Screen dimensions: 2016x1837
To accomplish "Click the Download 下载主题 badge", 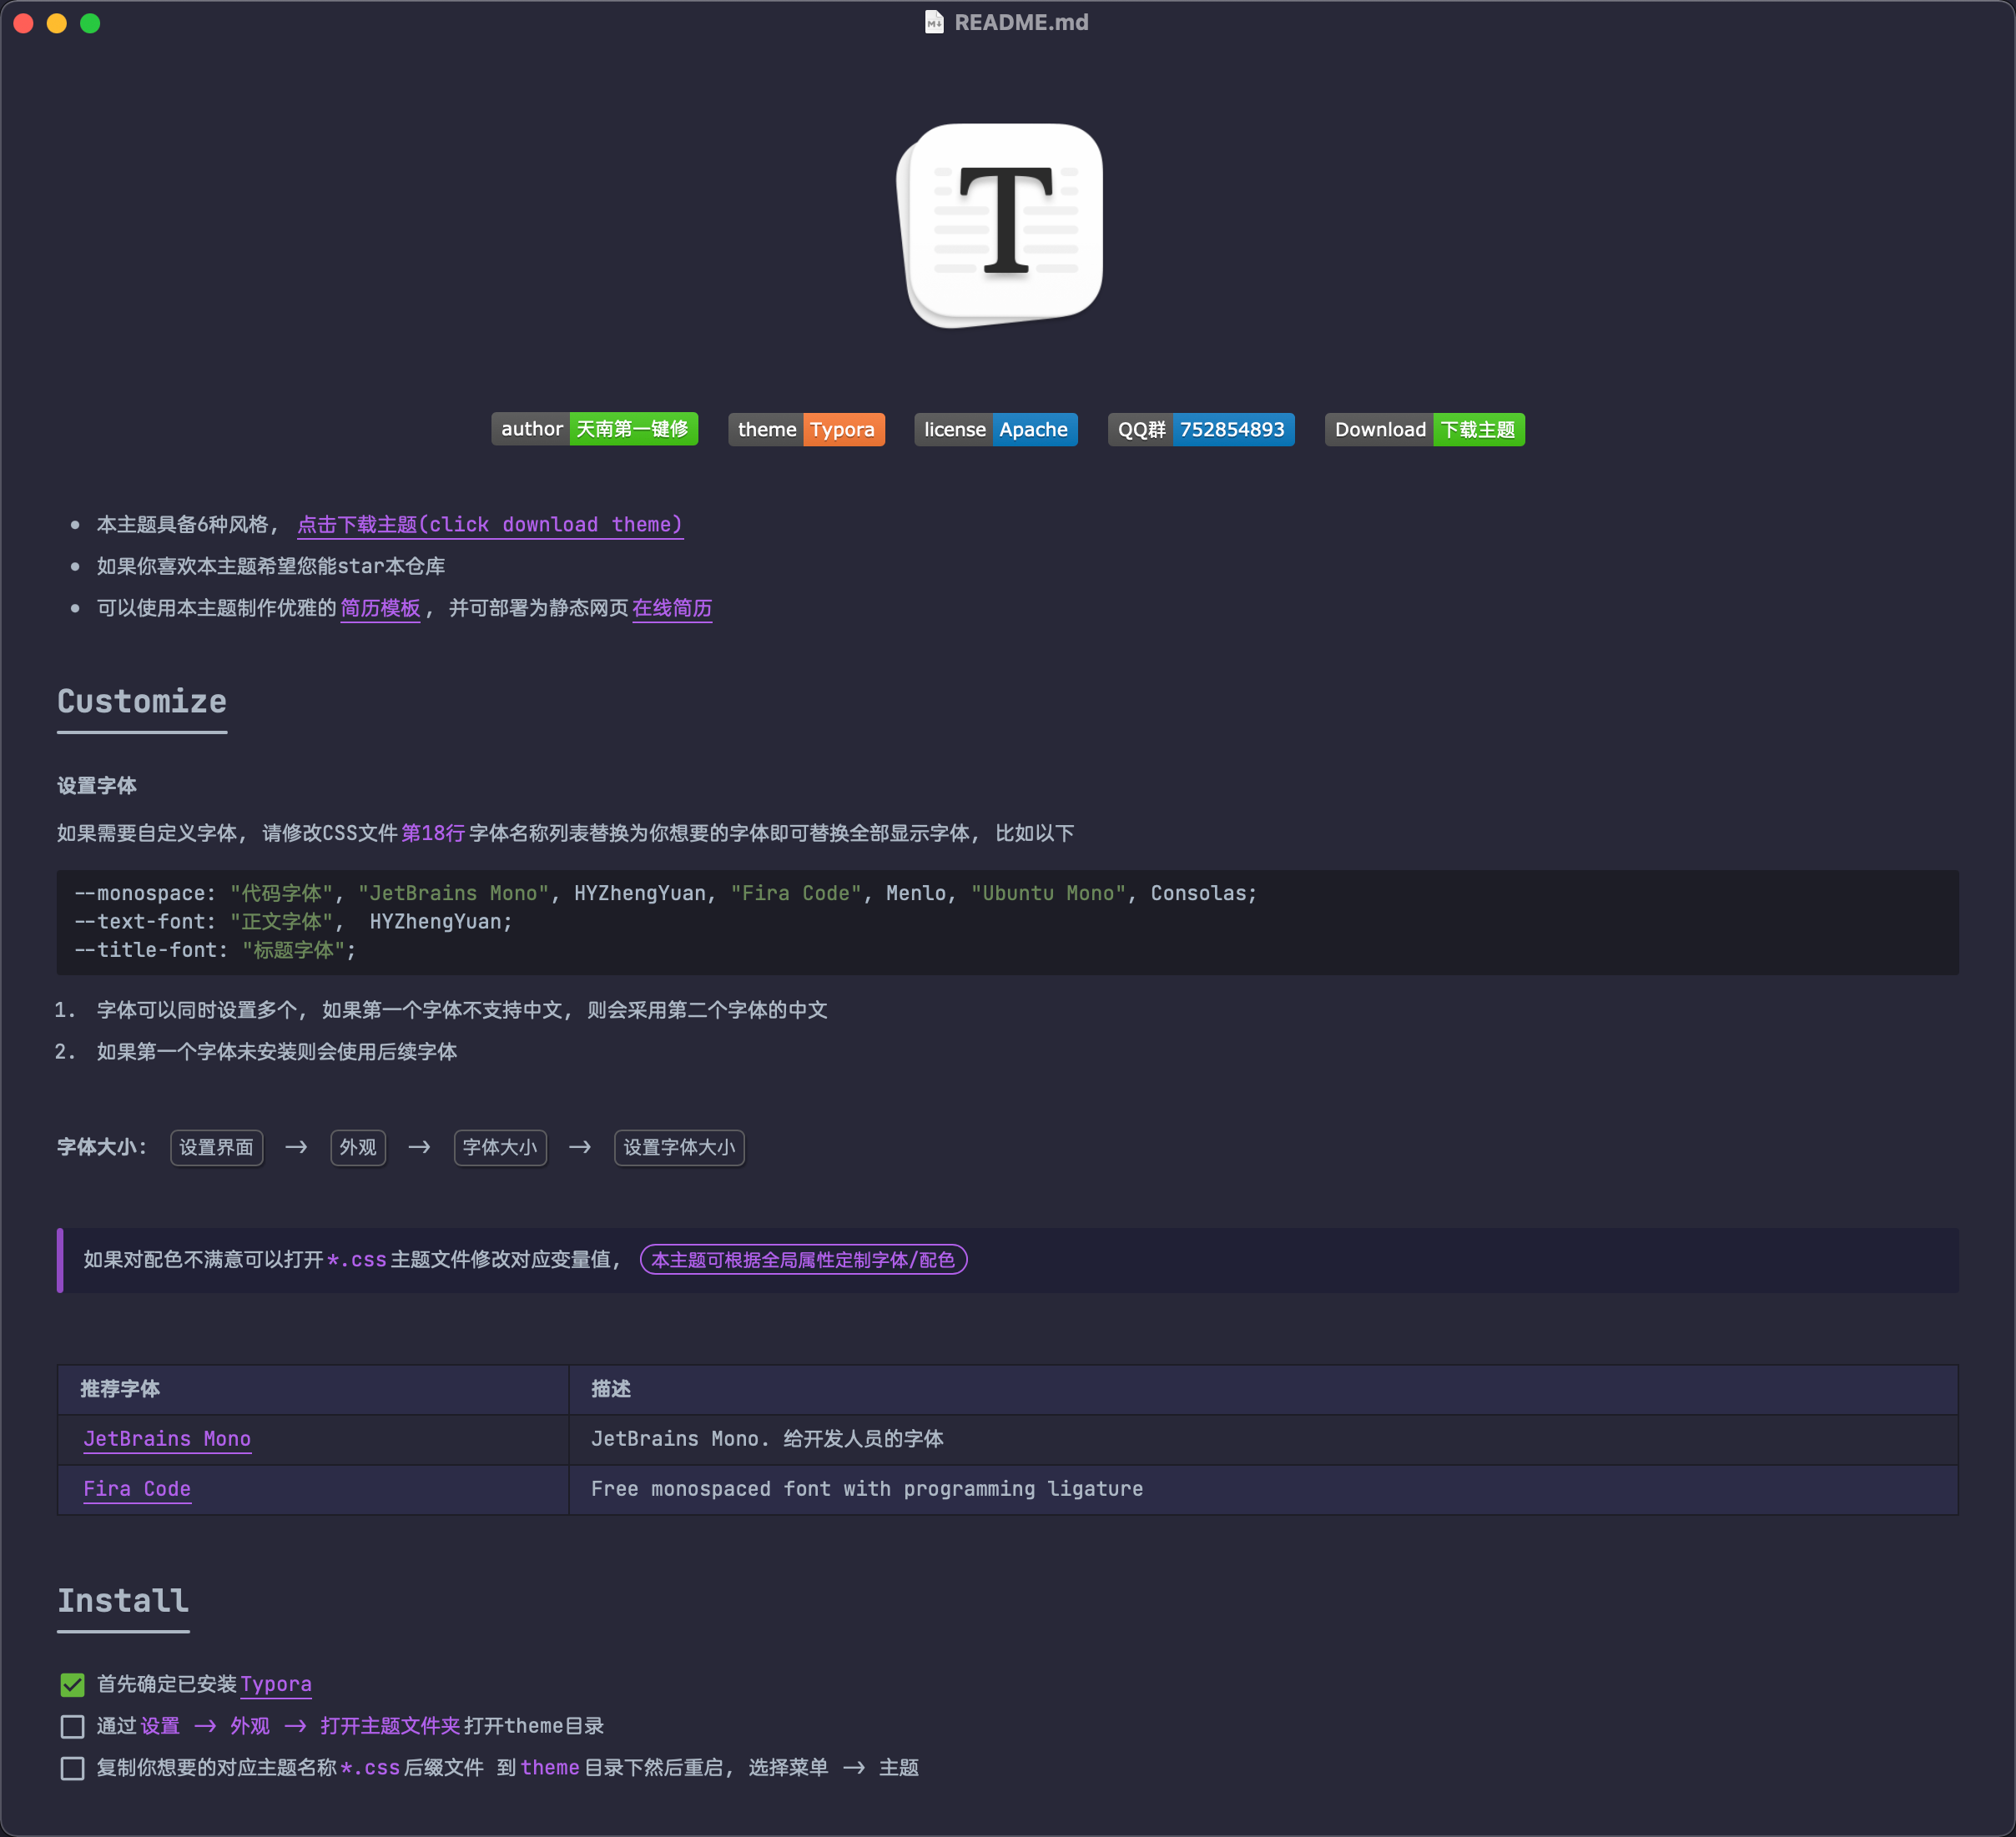I will pos(1424,429).
